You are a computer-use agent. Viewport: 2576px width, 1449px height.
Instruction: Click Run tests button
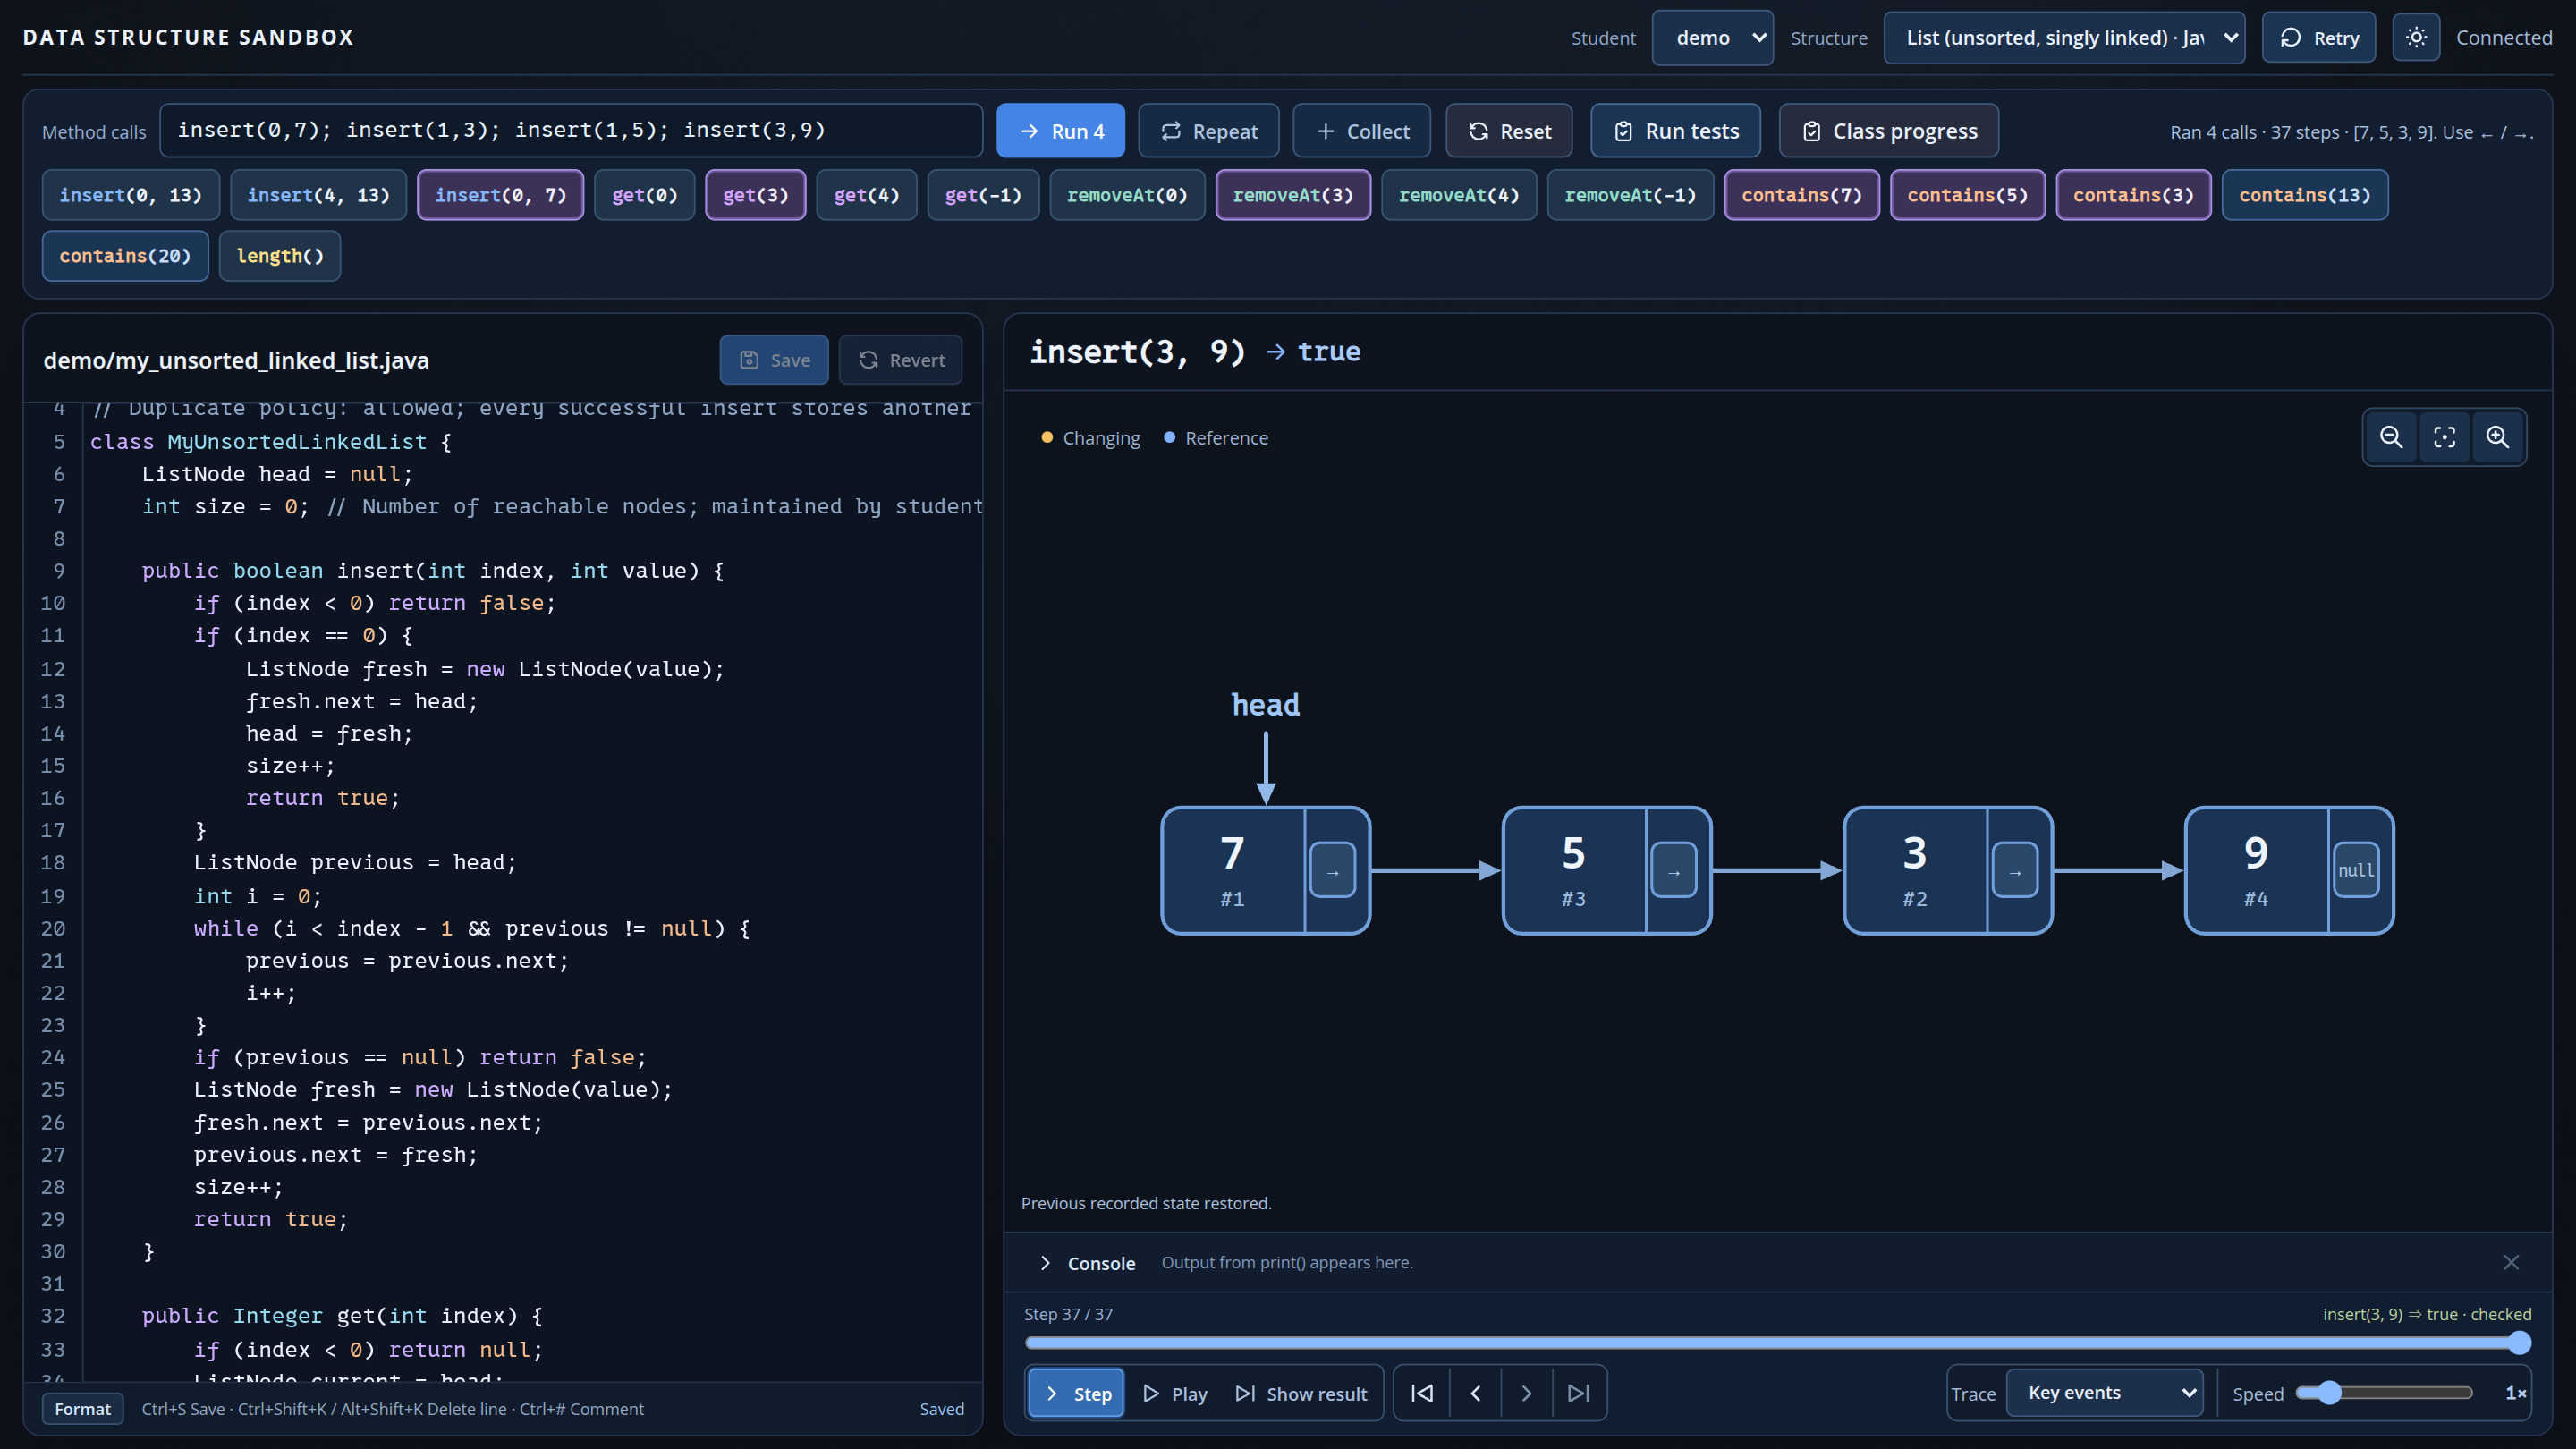[1675, 131]
